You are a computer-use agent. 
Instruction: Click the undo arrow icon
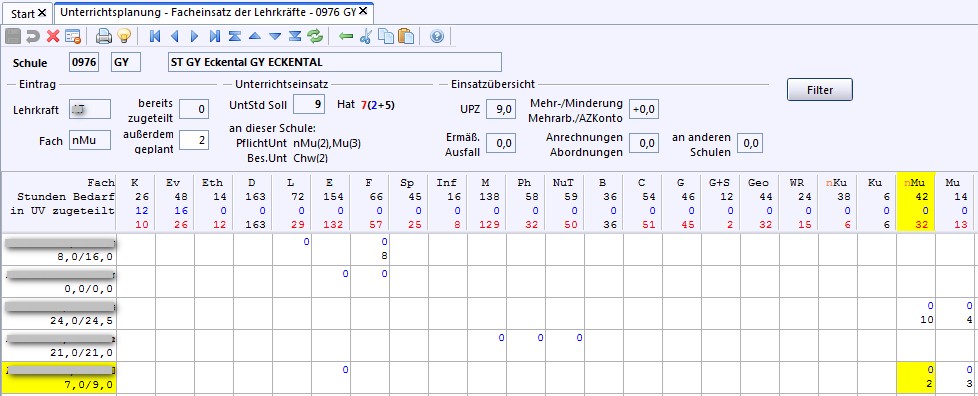tap(32, 36)
